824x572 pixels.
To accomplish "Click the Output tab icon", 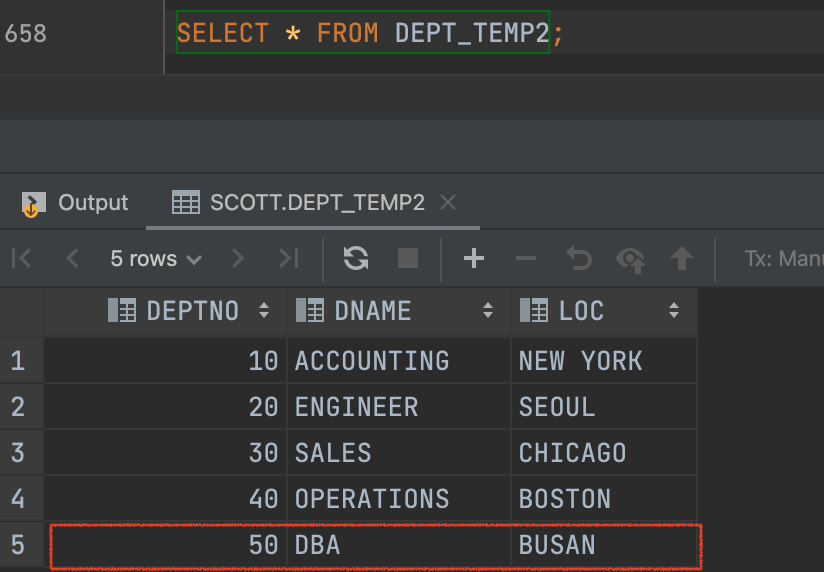I will click(x=34, y=204).
